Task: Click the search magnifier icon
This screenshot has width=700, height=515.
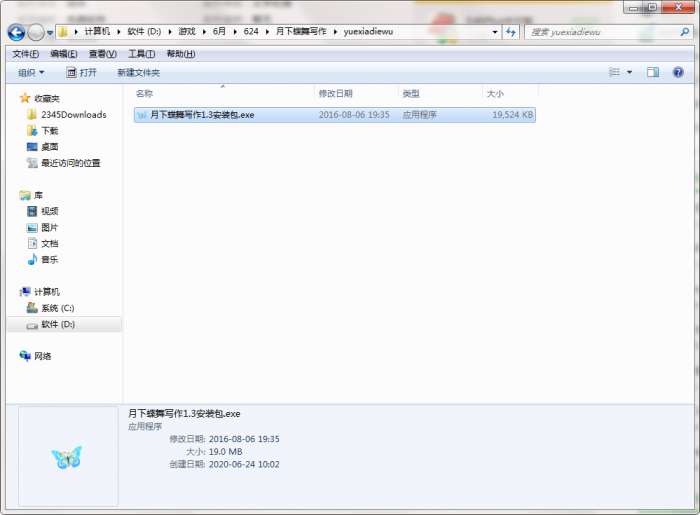Action: (684, 32)
